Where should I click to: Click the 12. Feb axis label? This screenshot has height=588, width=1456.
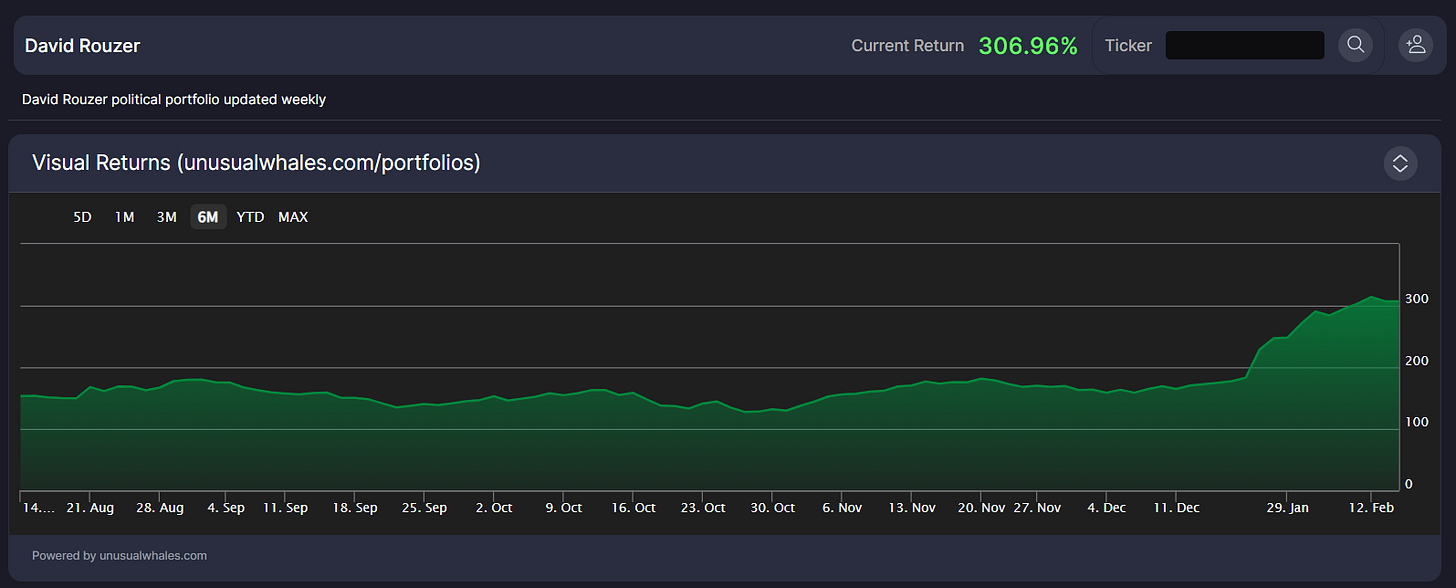pos(1370,508)
